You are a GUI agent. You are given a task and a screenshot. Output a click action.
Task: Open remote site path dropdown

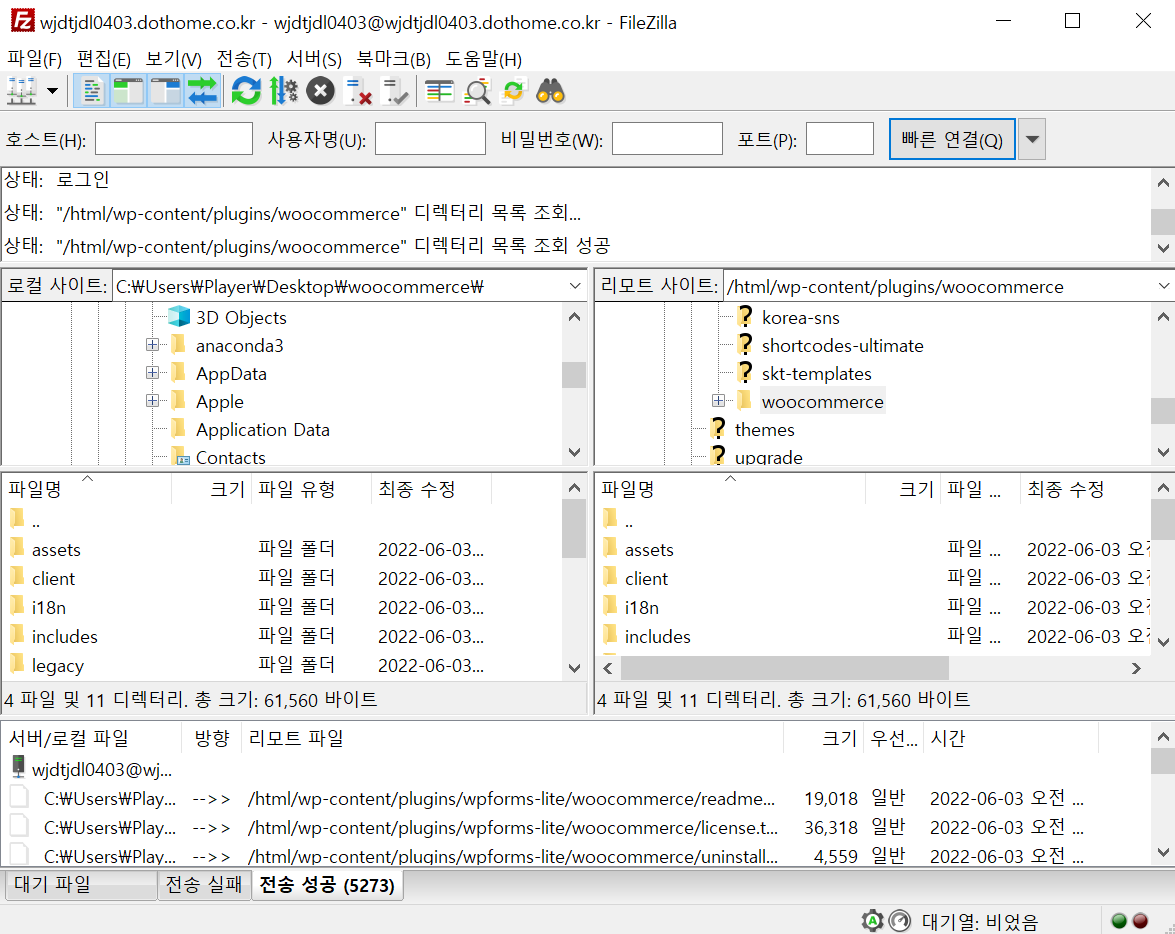coord(1164,286)
